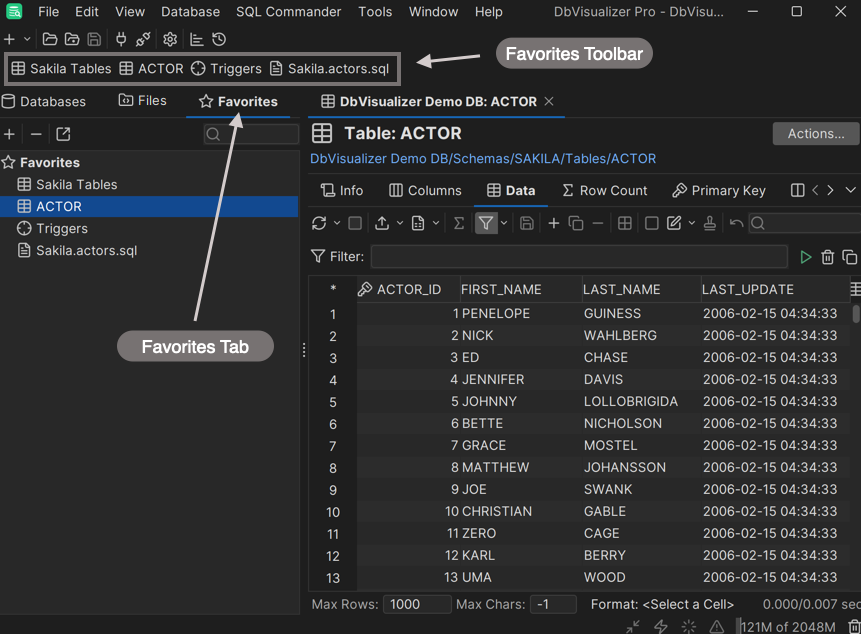Image resolution: width=861 pixels, height=634 pixels.
Task: Toggle the empty square icon before the edit pencil
Action: pos(651,223)
